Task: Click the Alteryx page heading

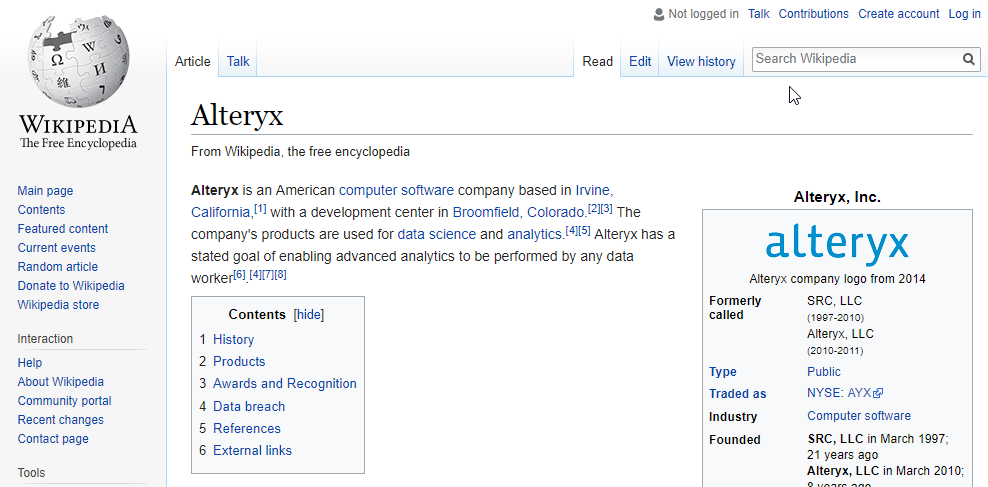Action: (x=237, y=115)
